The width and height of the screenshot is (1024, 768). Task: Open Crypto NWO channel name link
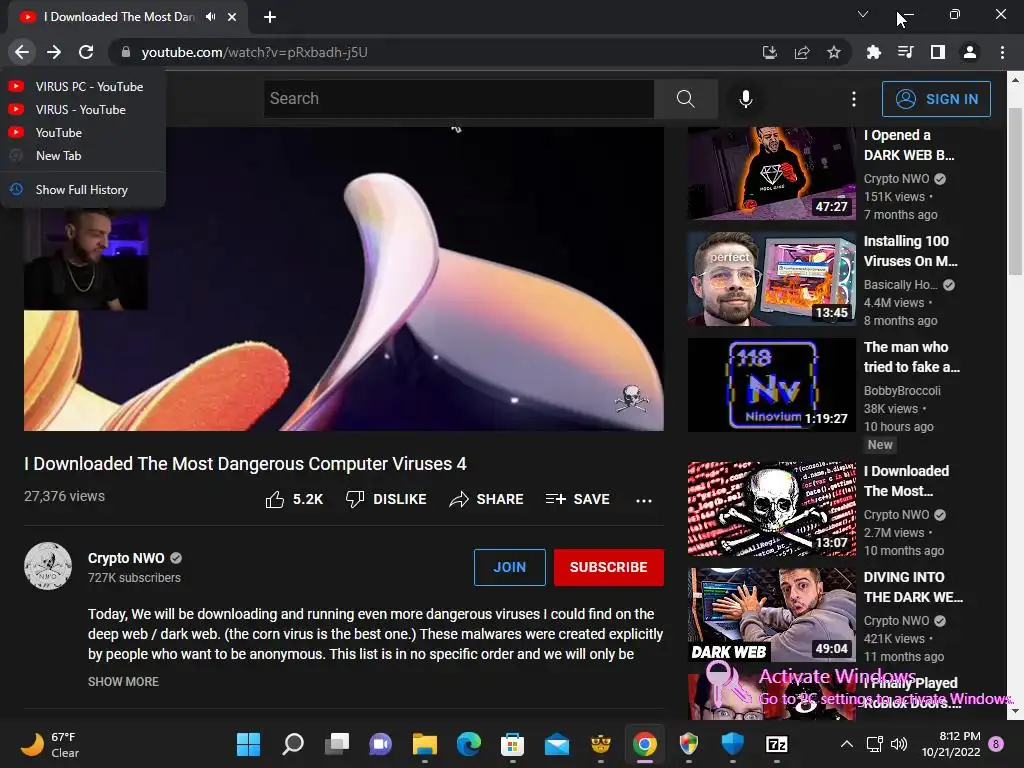pyautogui.click(x=126, y=558)
